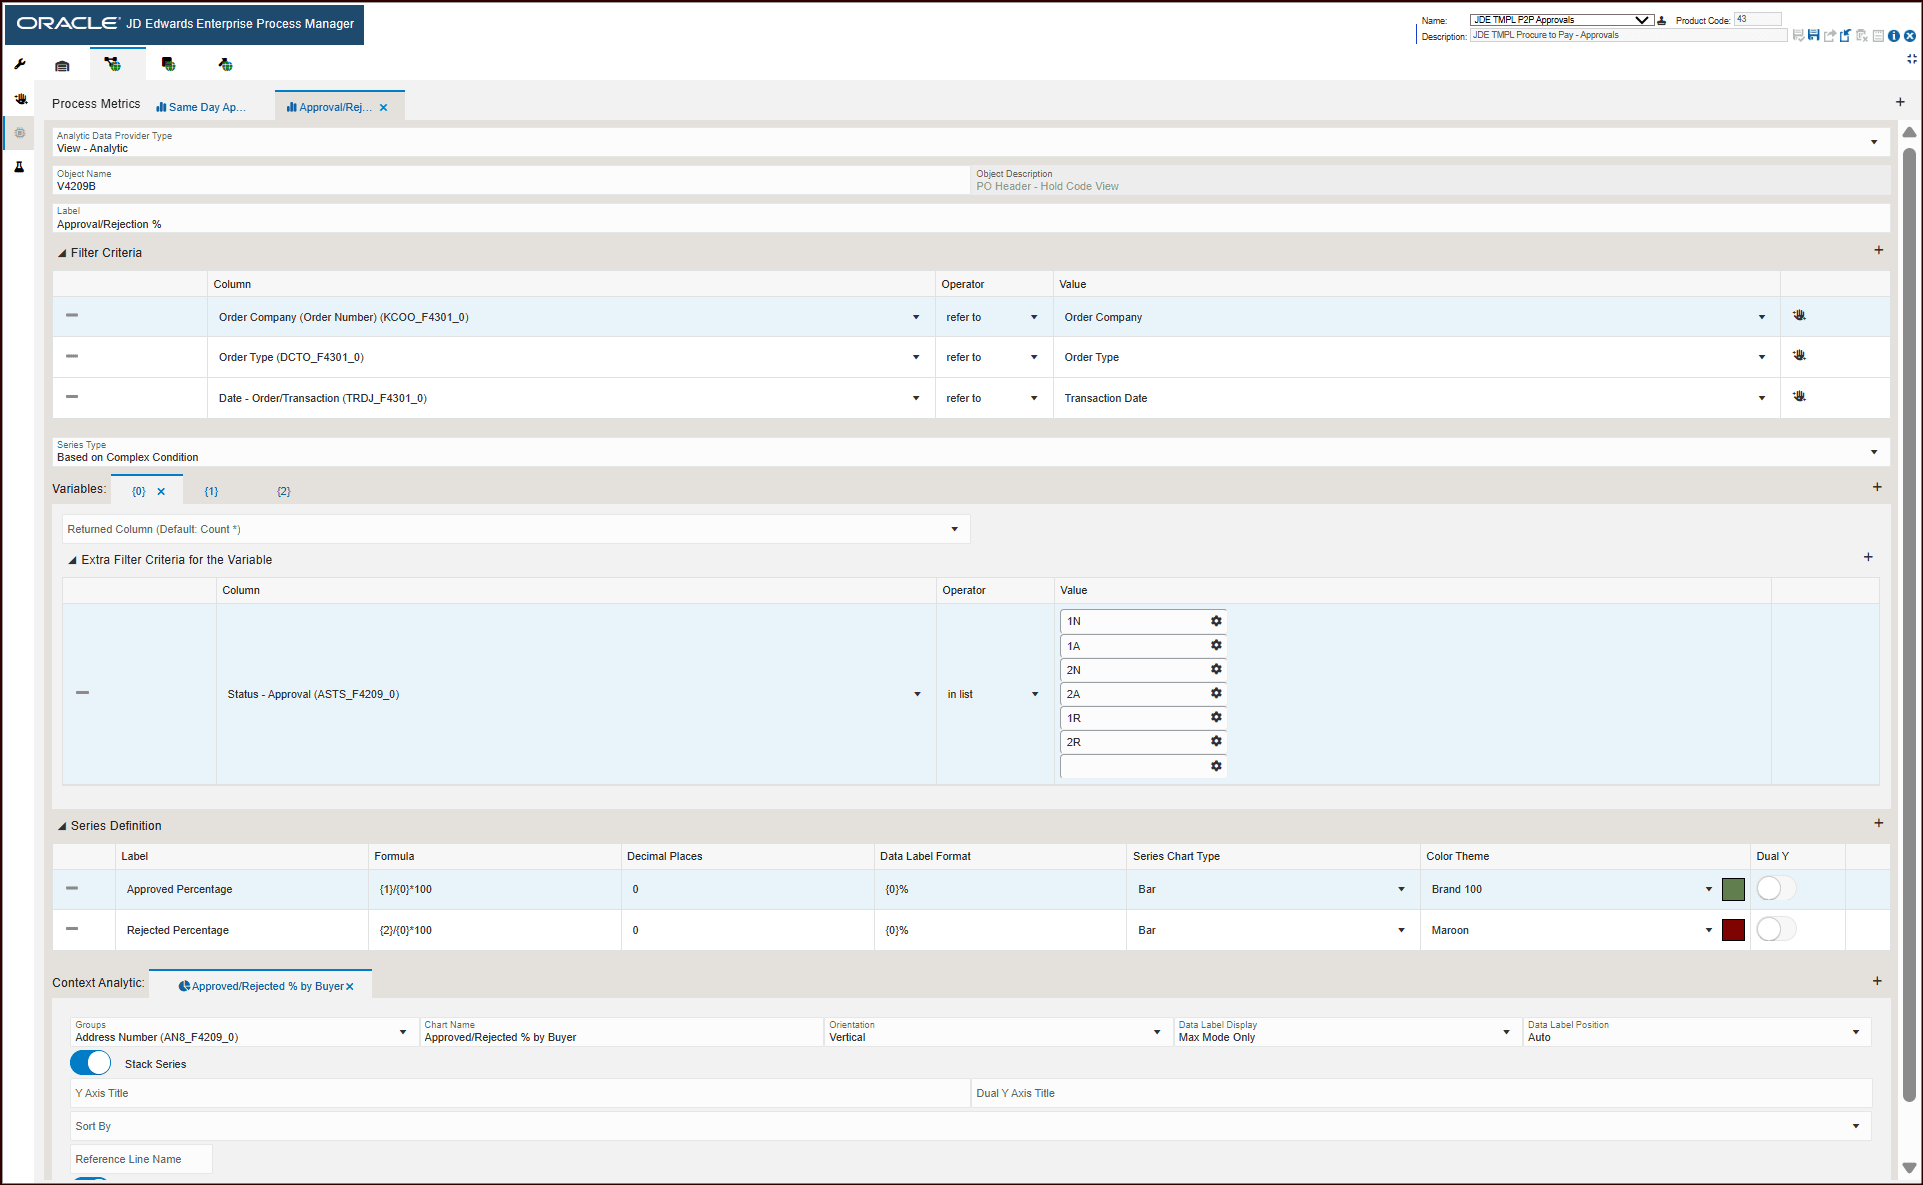
Task: Collapse the Filter Criteria section
Action: coord(62,253)
